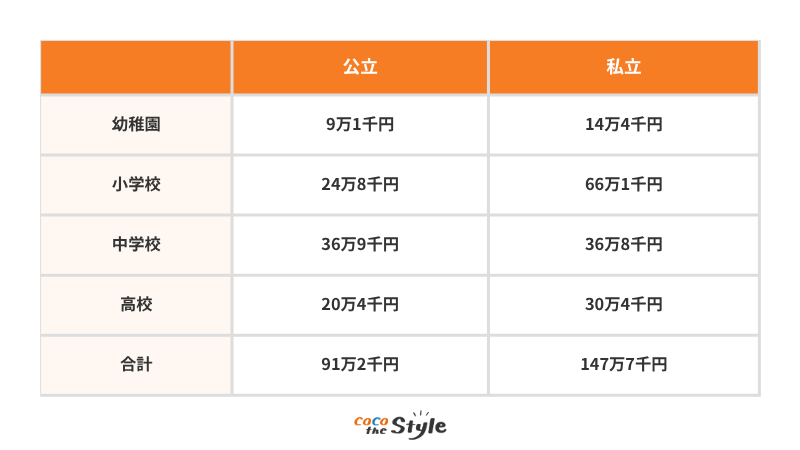
Task: Select the 36万9千円 cell
Action: 360,245
